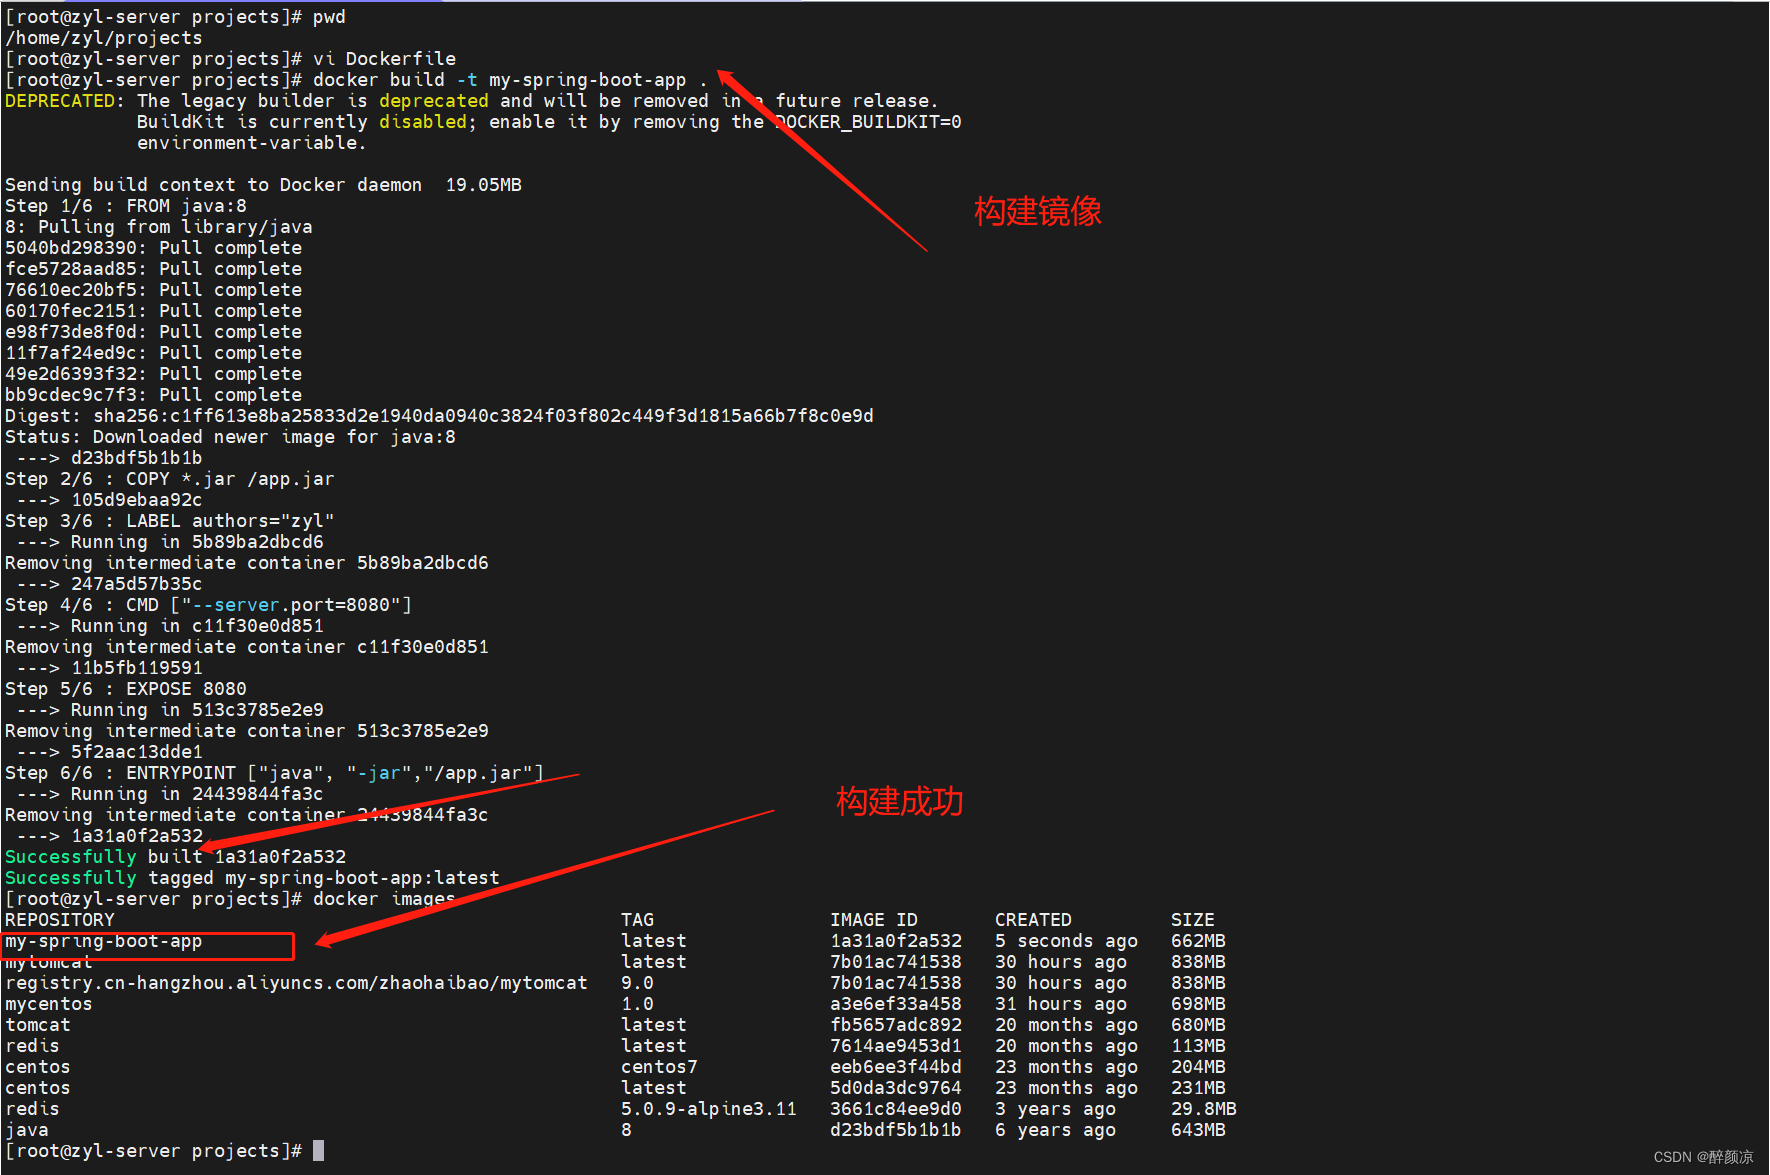Click the '76610ec20bf5: Pull complete' line
Viewport: 1770px width, 1175px height.
(153, 290)
